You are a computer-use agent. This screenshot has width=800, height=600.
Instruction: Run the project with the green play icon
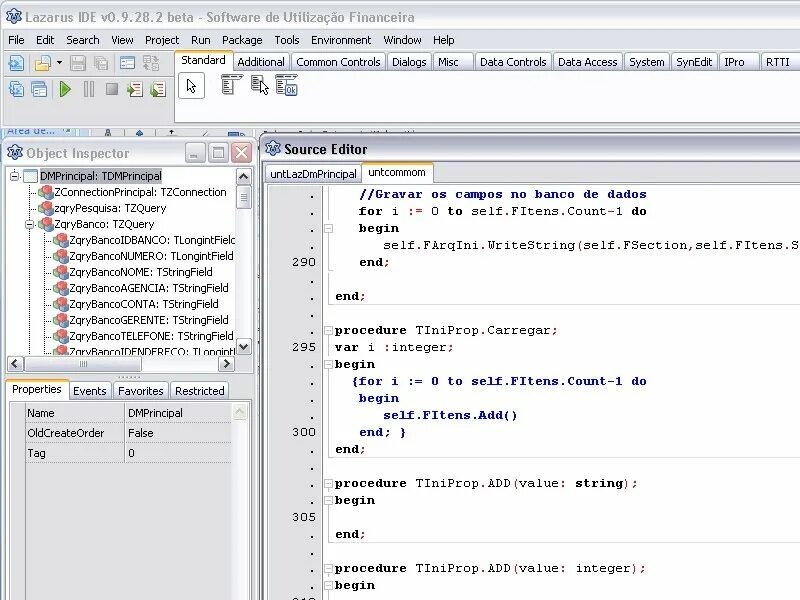(x=65, y=89)
